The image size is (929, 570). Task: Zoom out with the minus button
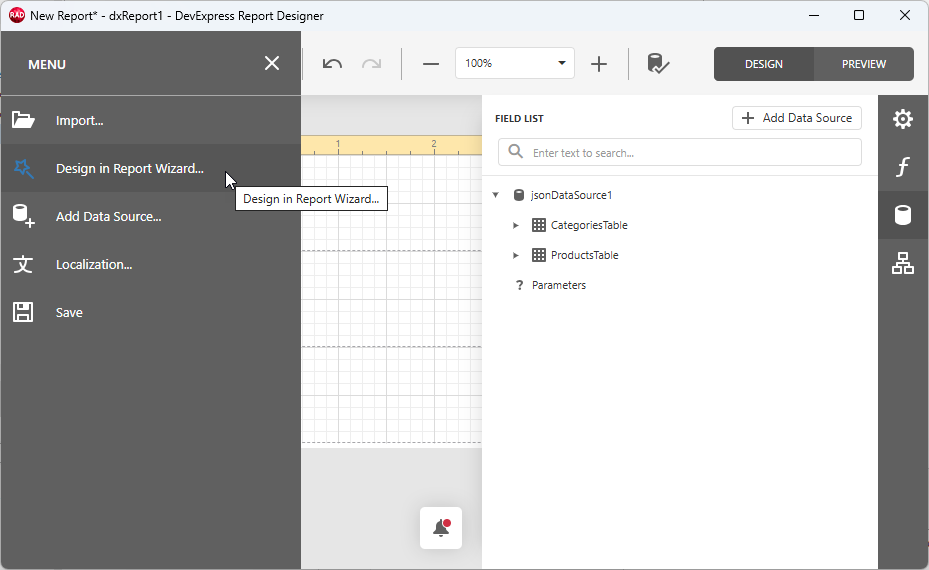click(431, 63)
